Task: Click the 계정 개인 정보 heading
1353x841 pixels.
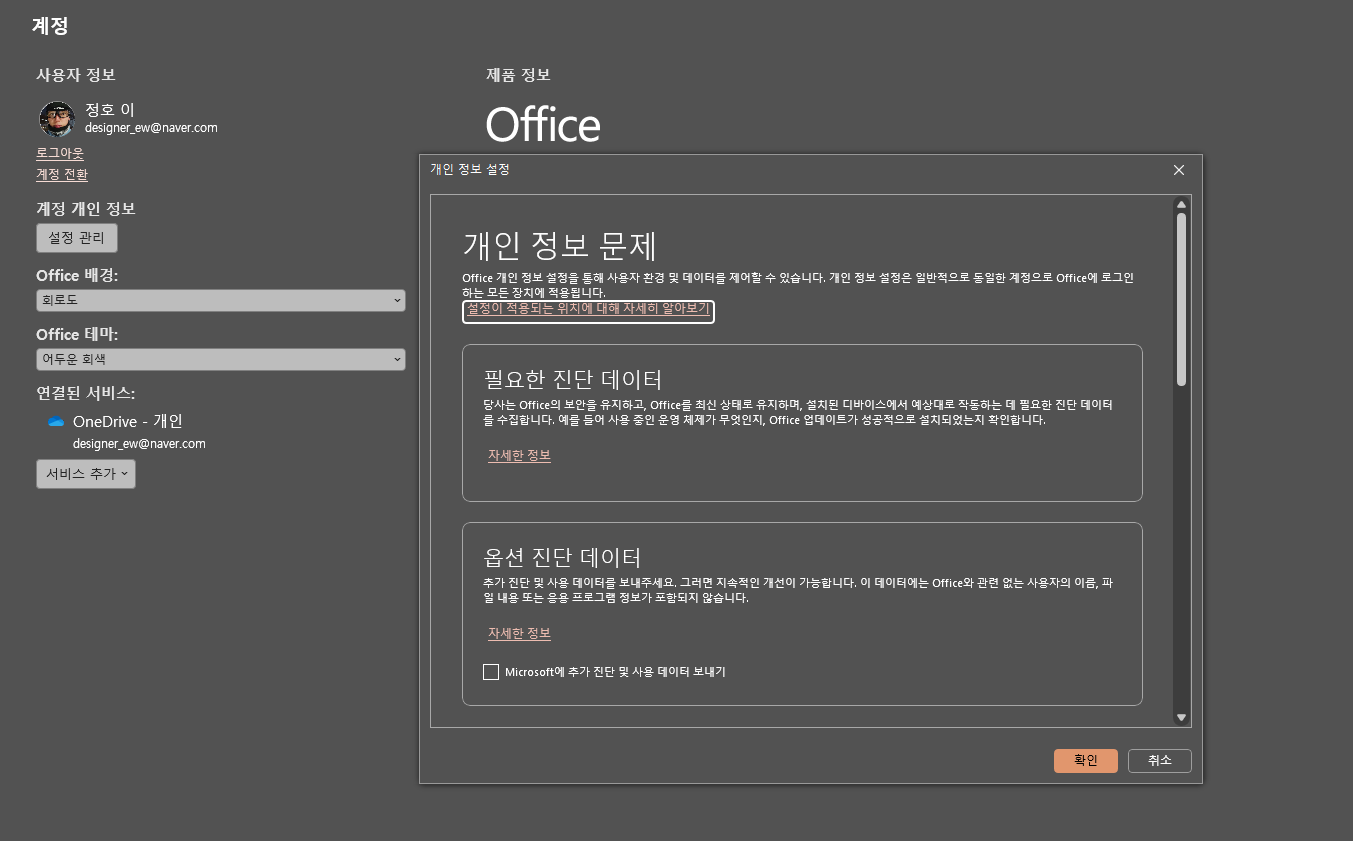Action: (86, 209)
